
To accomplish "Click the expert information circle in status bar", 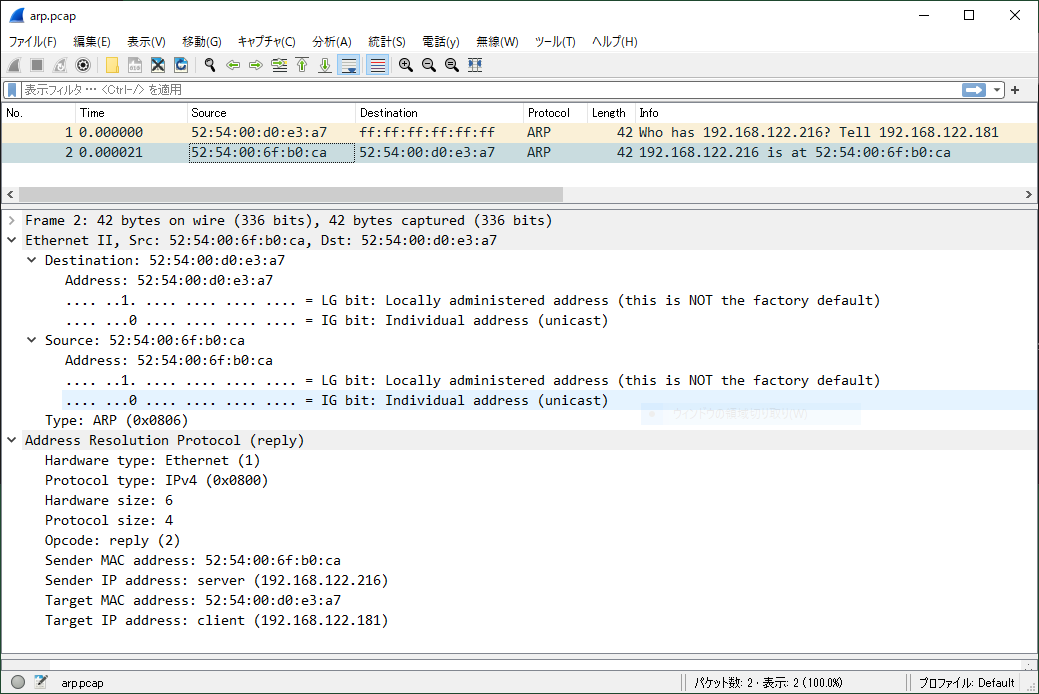I will pyautogui.click(x=18, y=682).
